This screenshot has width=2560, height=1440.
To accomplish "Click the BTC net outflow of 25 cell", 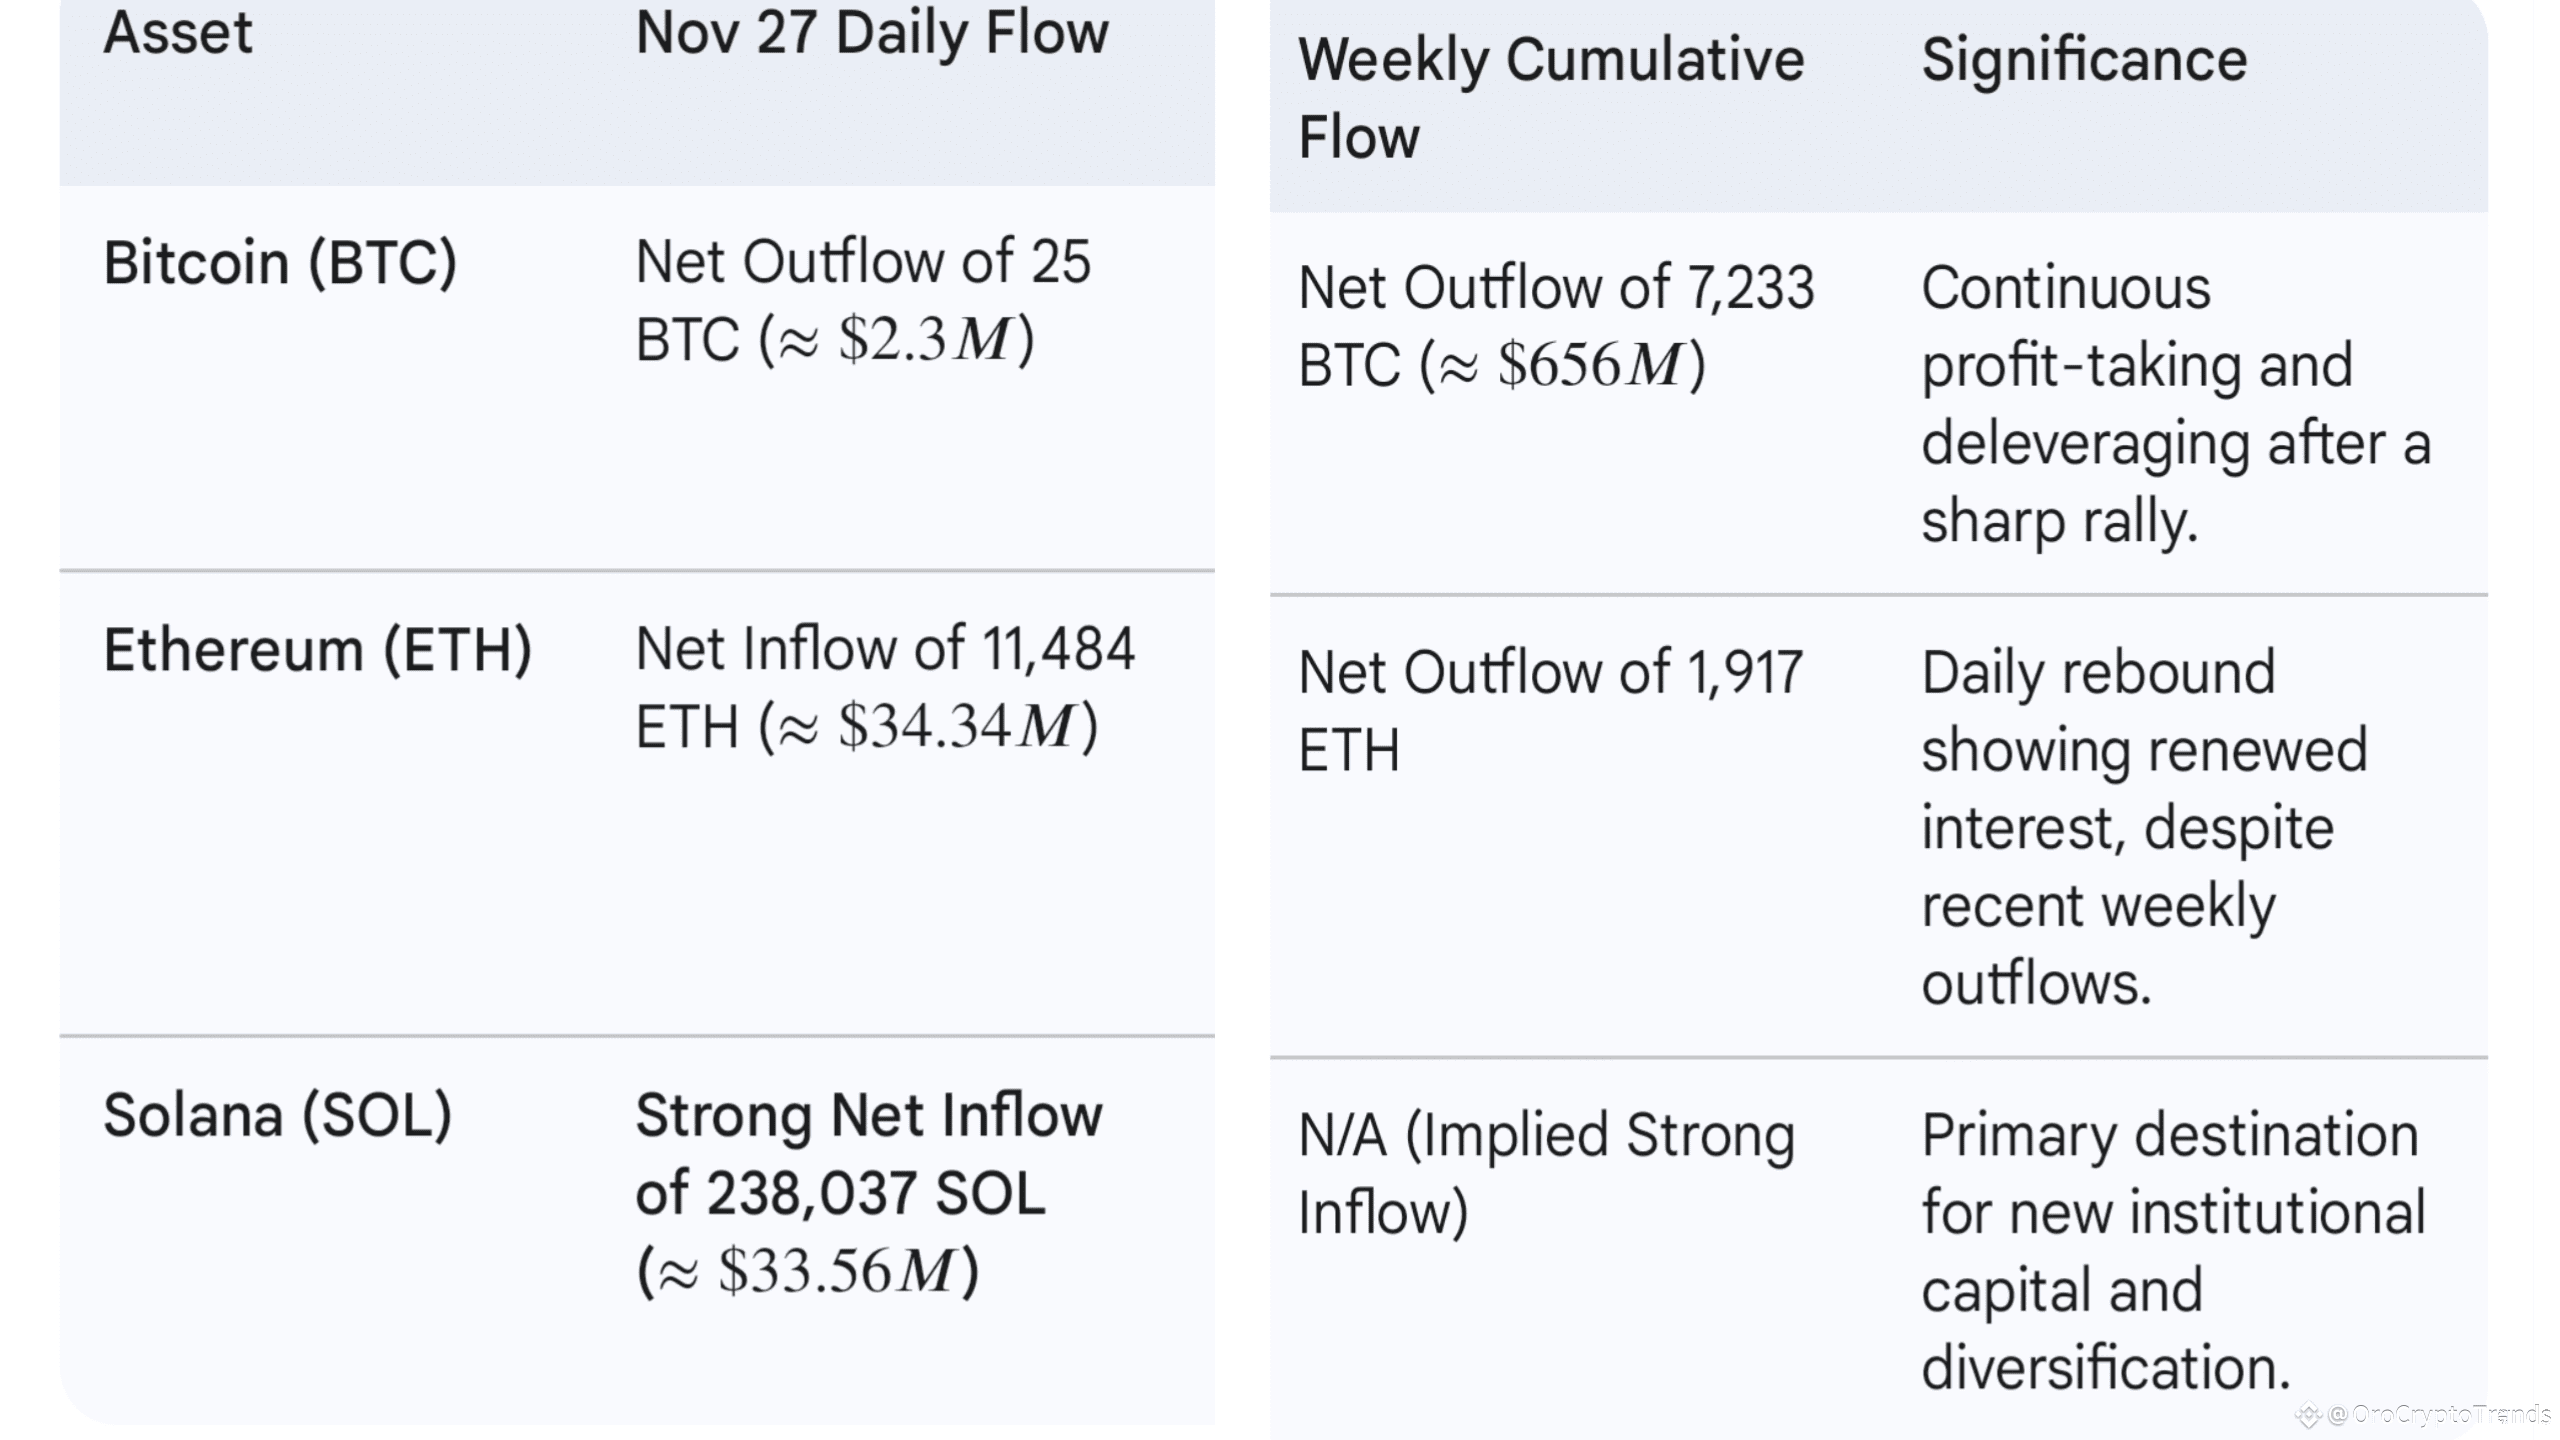I will click(x=862, y=300).
